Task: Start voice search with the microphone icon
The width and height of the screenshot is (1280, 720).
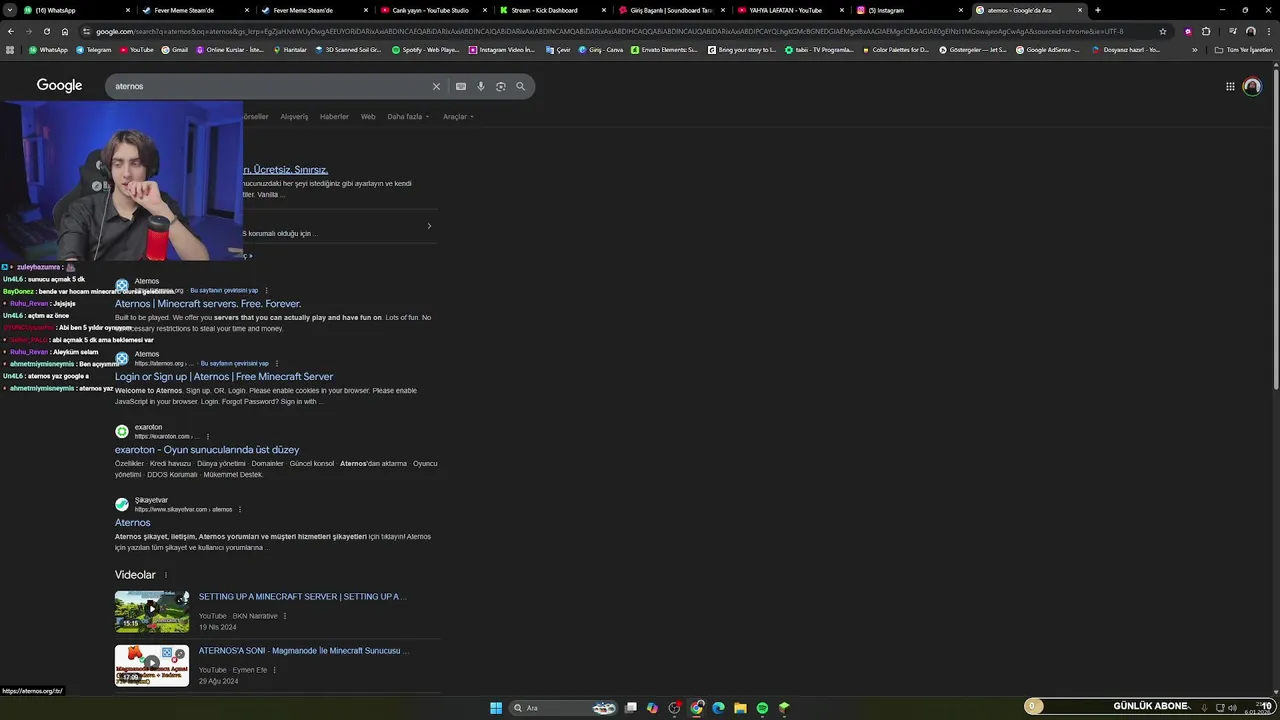Action: pyautogui.click(x=481, y=86)
